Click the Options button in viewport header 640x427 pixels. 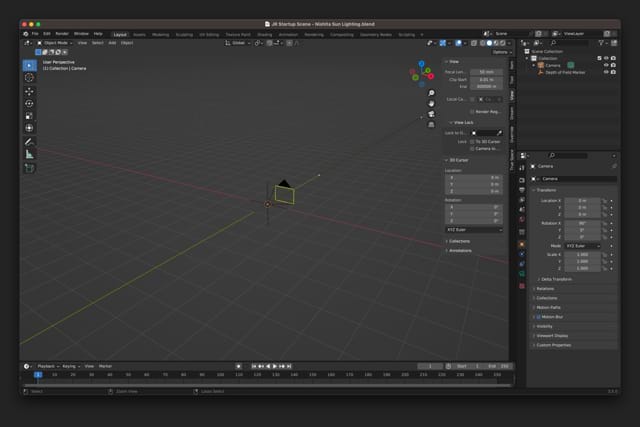click(501, 51)
